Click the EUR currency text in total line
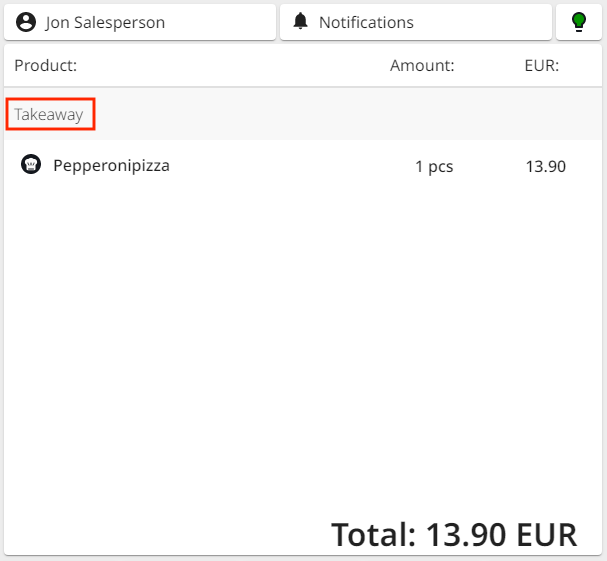The width and height of the screenshot is (607, 561). pyautogui.click(x=547, y=535)
